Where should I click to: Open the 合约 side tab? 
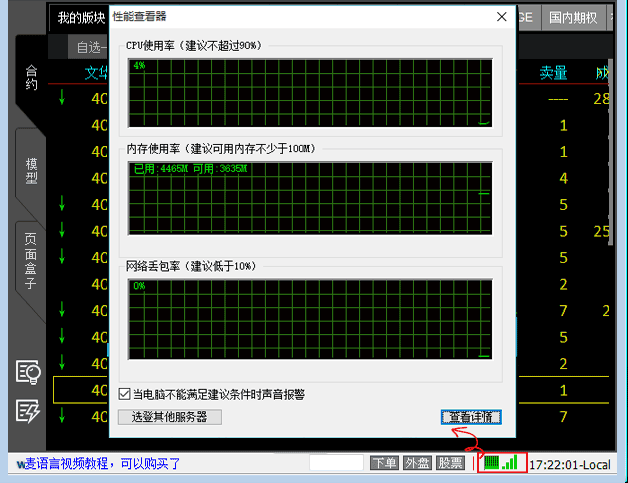(x=30, y=80)
